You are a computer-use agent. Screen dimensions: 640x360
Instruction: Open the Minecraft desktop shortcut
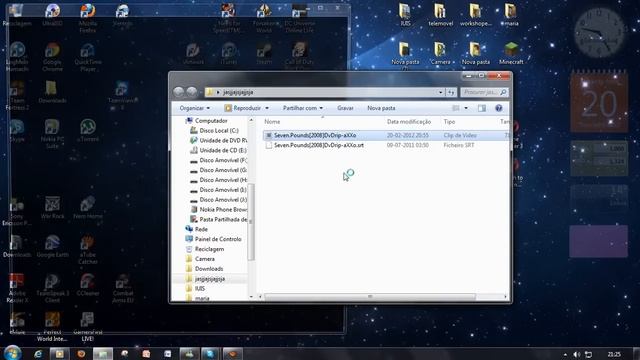[511, 53]
